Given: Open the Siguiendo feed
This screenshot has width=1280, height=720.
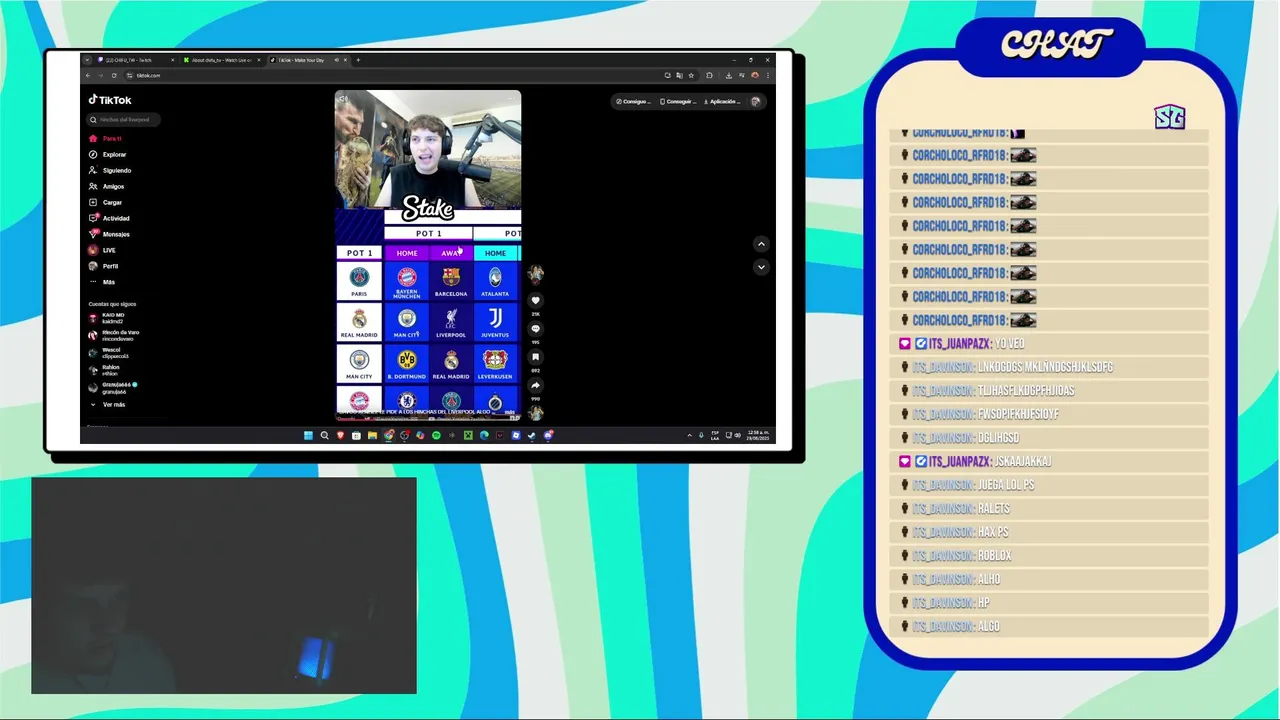Looking at the screenshot, I should click(110, 170).
